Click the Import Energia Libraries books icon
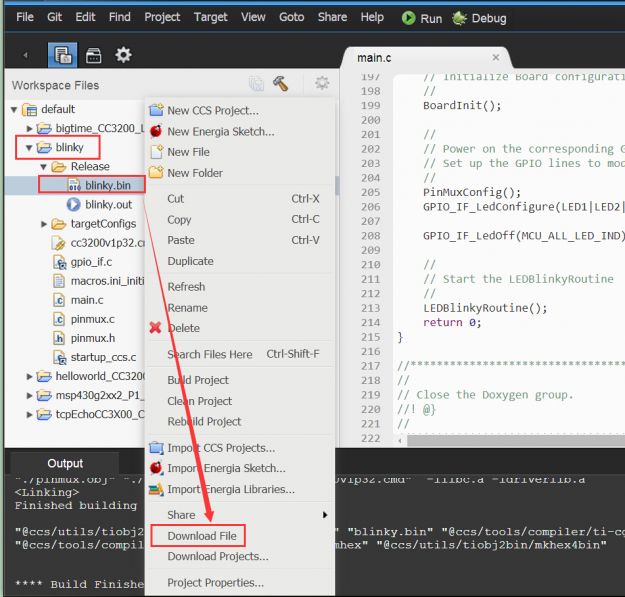 pos(156,489)
